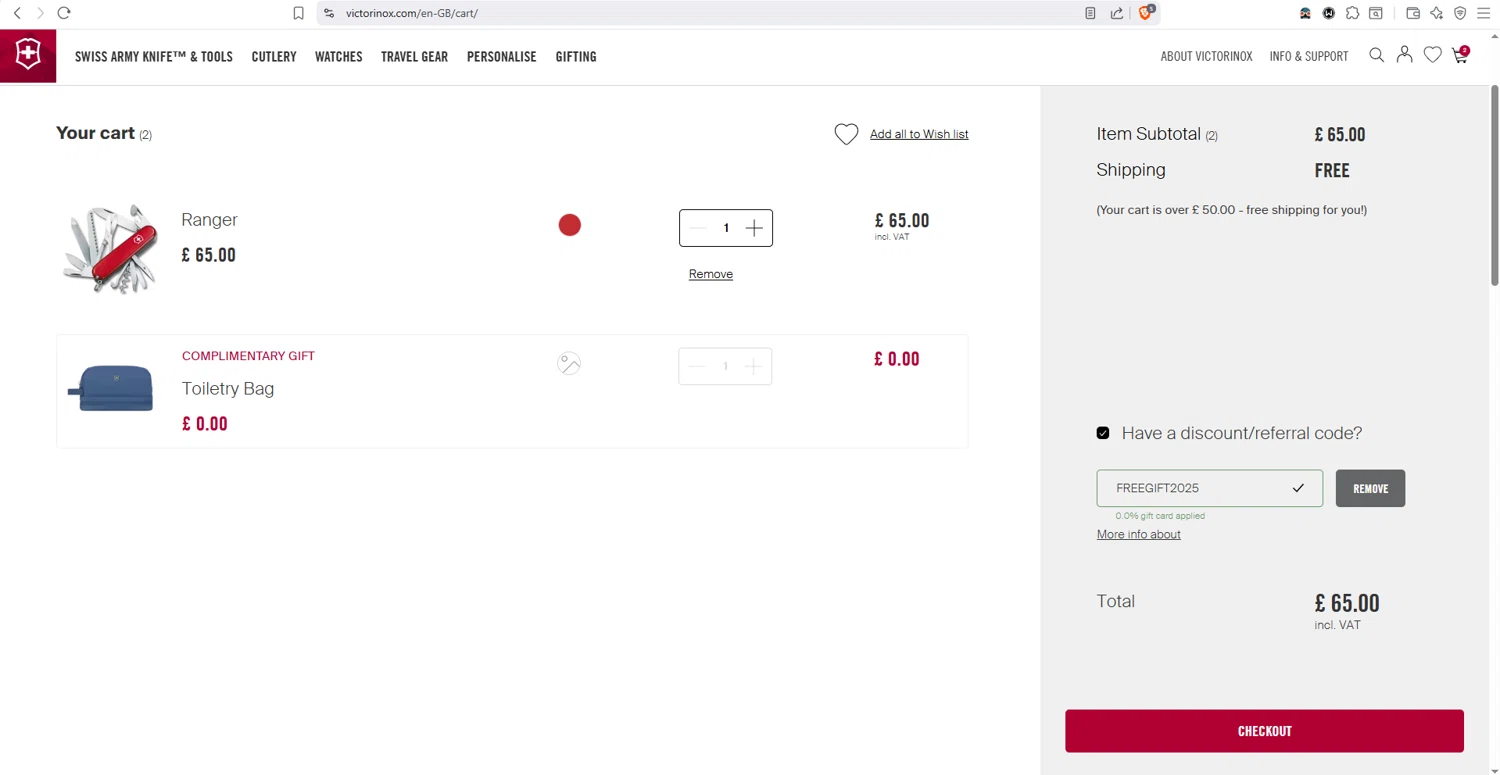
Task: Toggle the discount/referral code checkbox
Action: point(1103,433)
